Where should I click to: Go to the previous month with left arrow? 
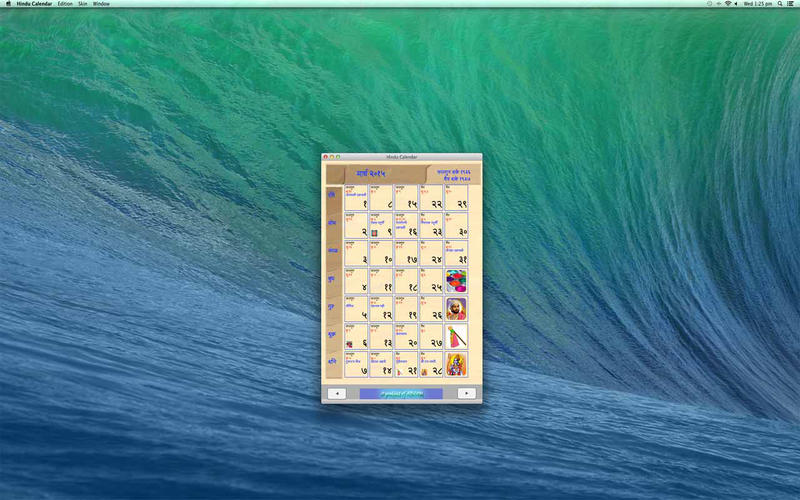pos(337,393)
